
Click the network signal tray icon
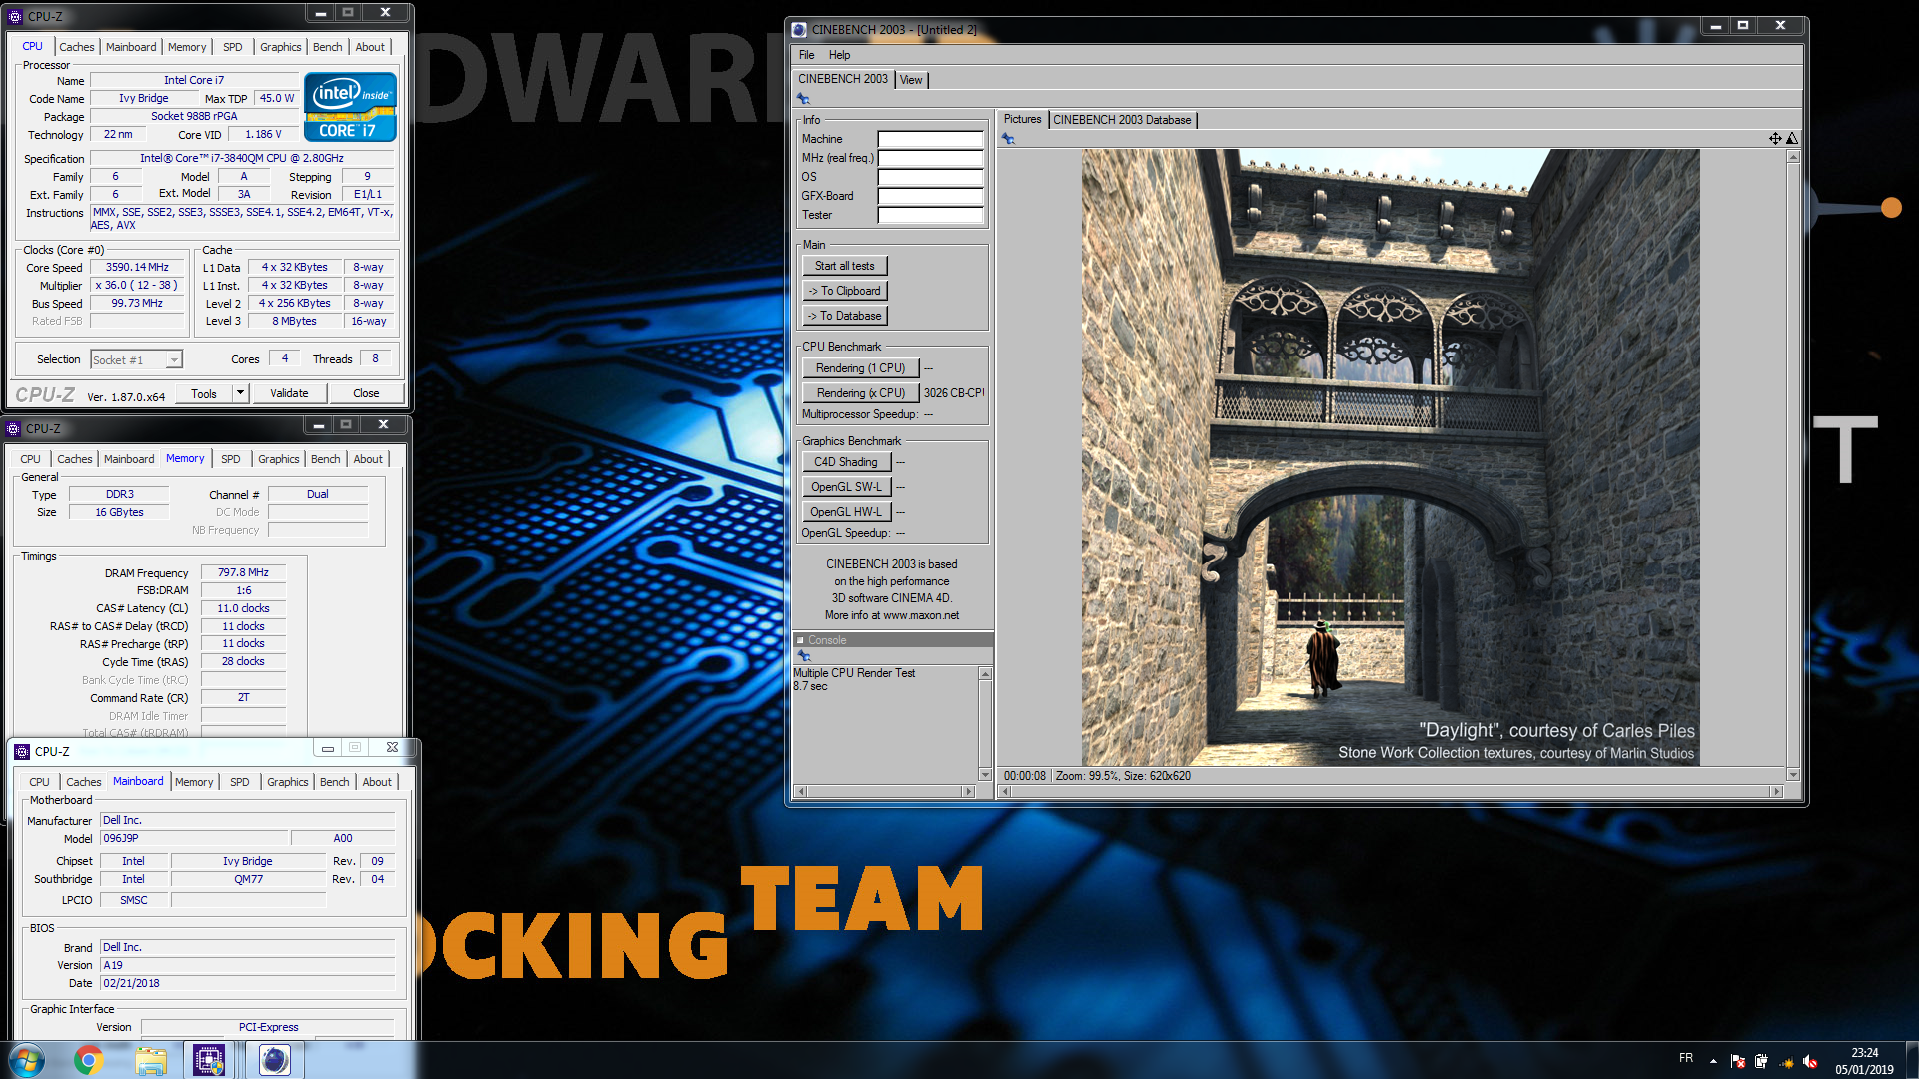[1786, 1061]
